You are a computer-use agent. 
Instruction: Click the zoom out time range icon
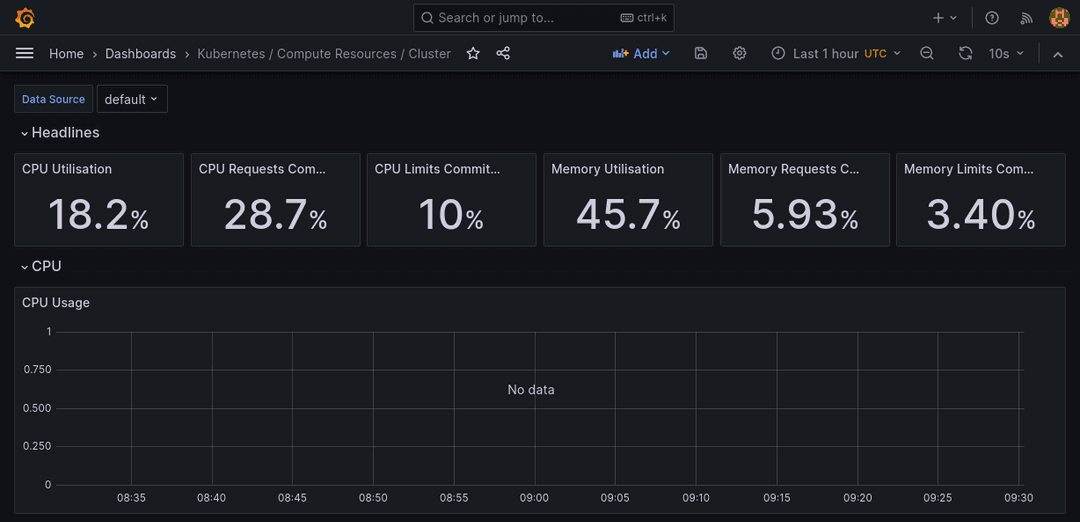tap(927, 54)
